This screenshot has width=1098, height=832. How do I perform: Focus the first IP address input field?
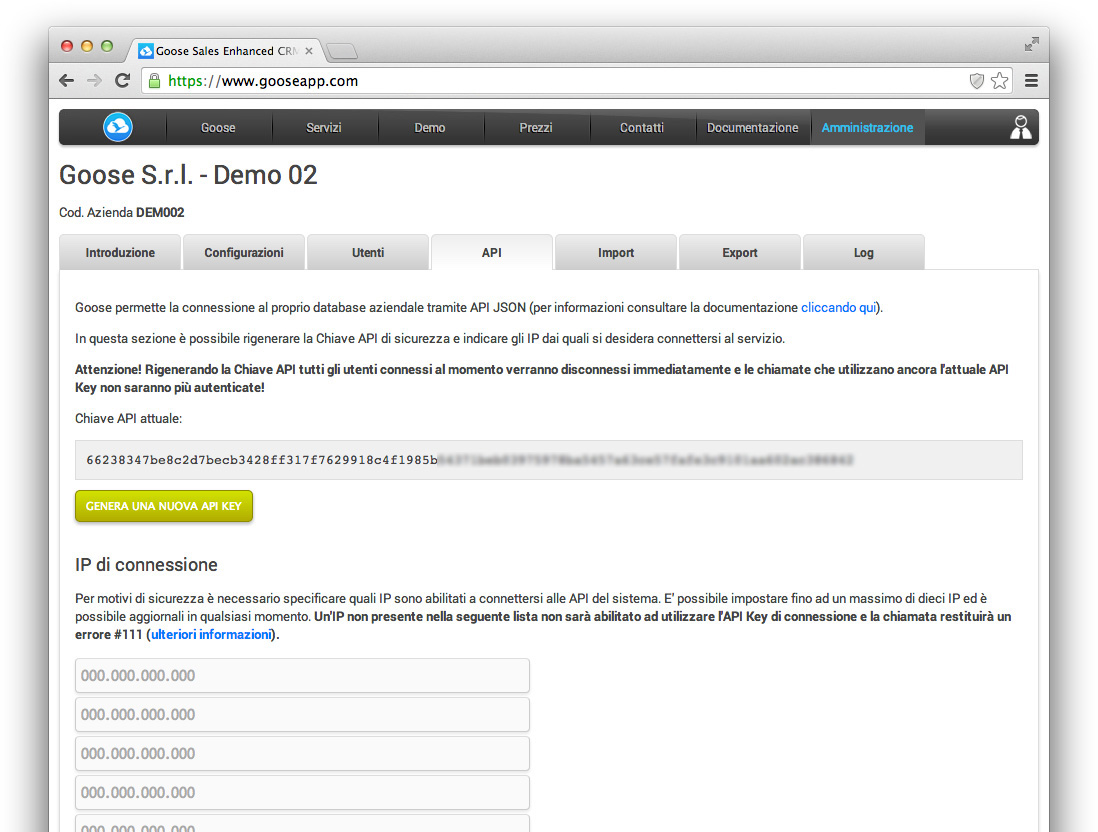(x=303, y=676)
